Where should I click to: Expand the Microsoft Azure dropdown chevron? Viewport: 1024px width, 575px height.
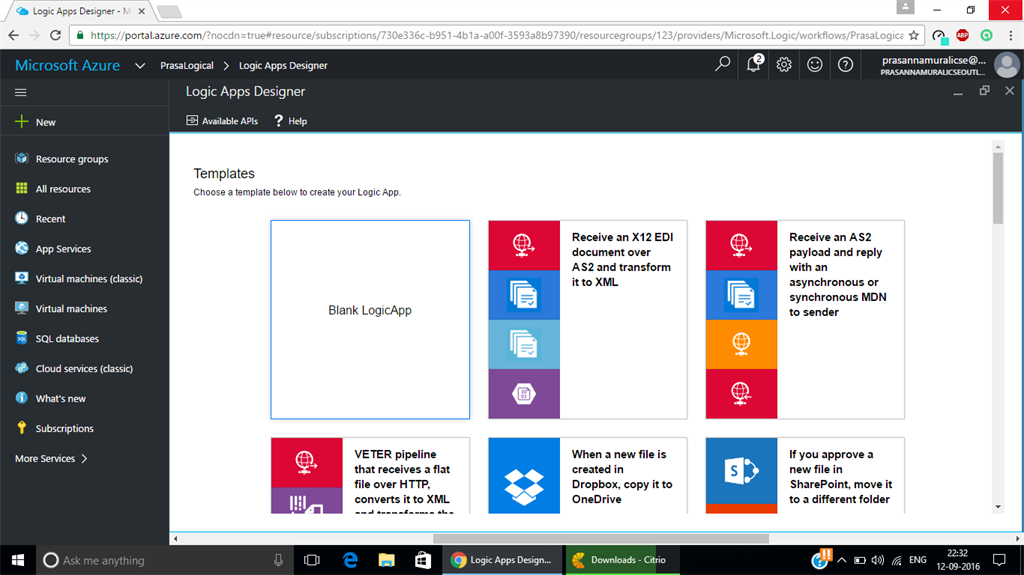[140, 65]
